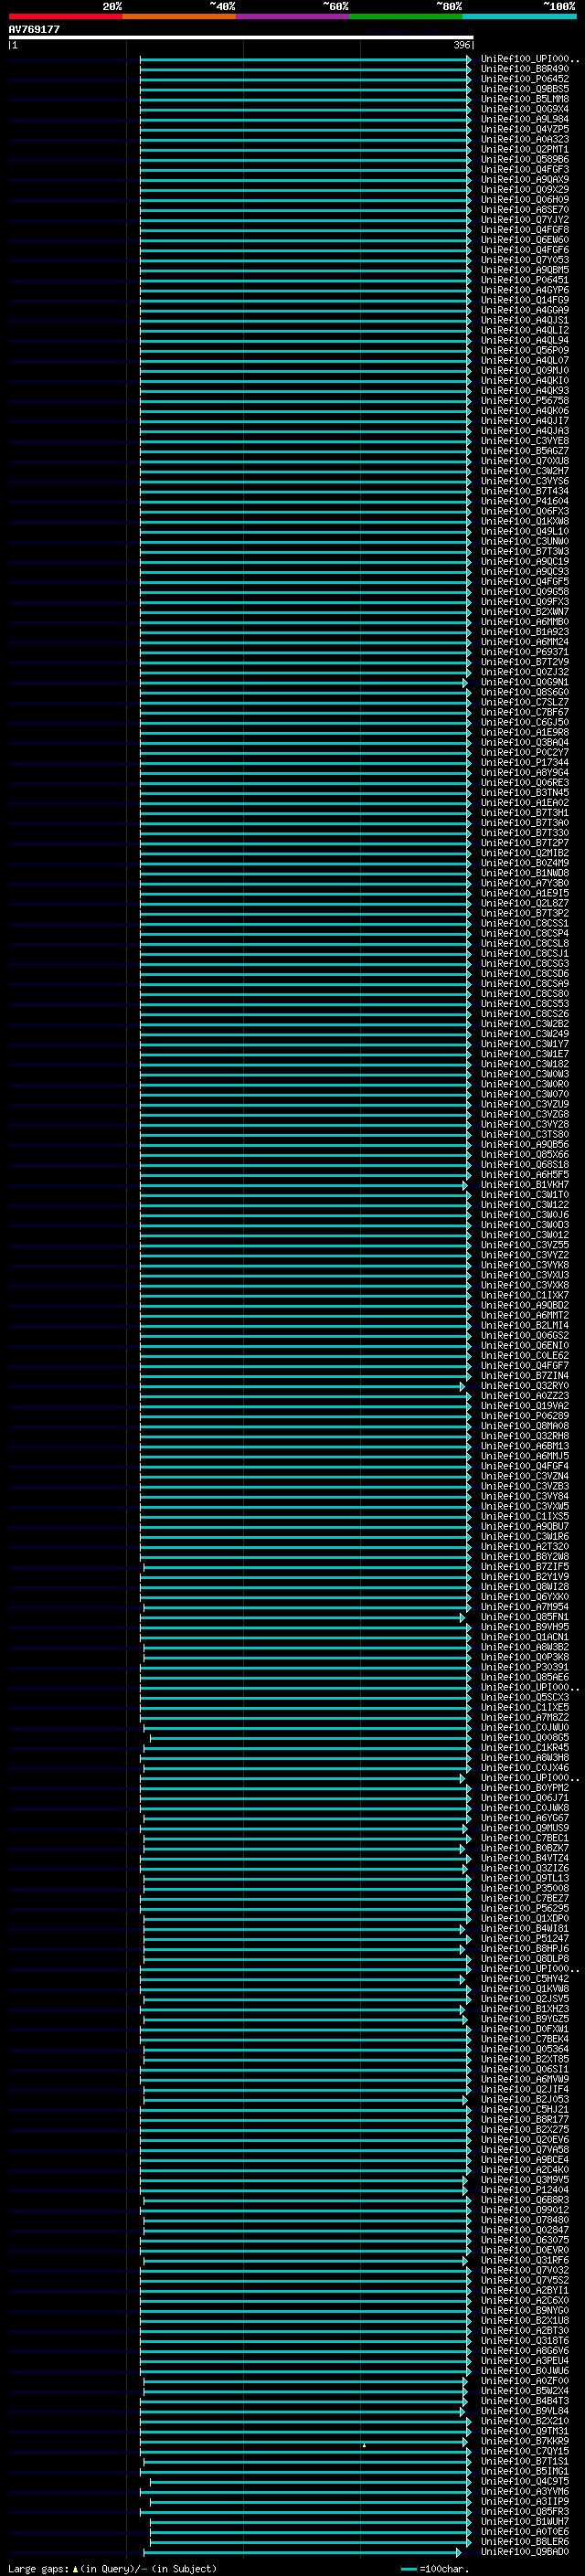585x2576 pixels.
Task: Select the UniRef100_C0JWK8 label
Action: 525,1807
